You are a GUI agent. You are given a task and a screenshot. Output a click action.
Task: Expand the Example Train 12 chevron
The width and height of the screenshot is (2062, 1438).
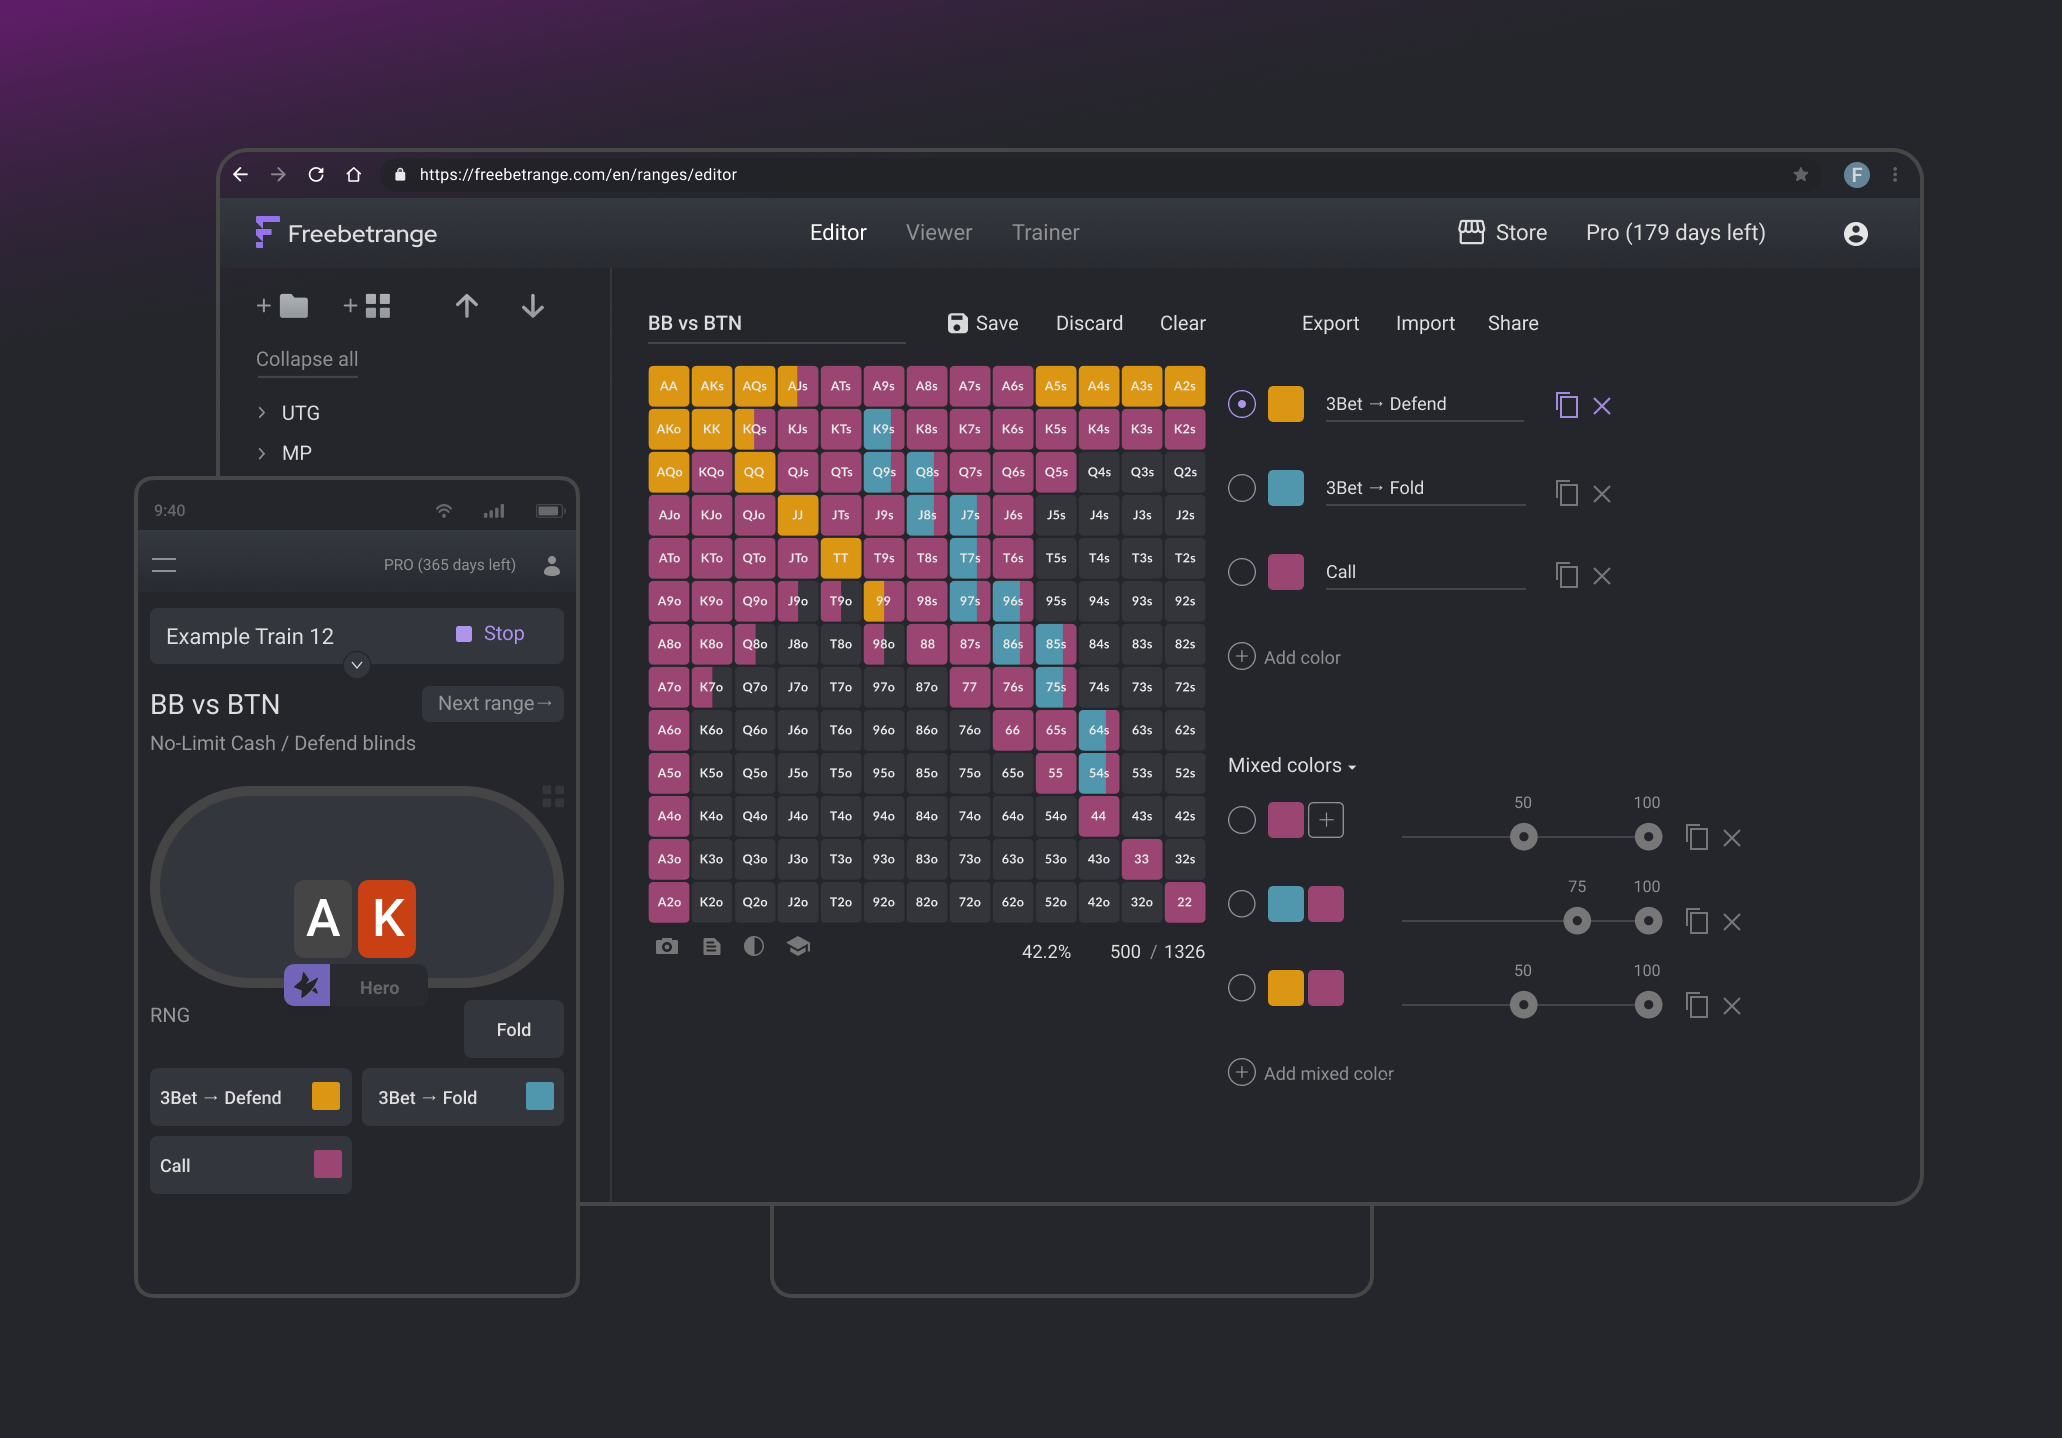pos(357,665)
